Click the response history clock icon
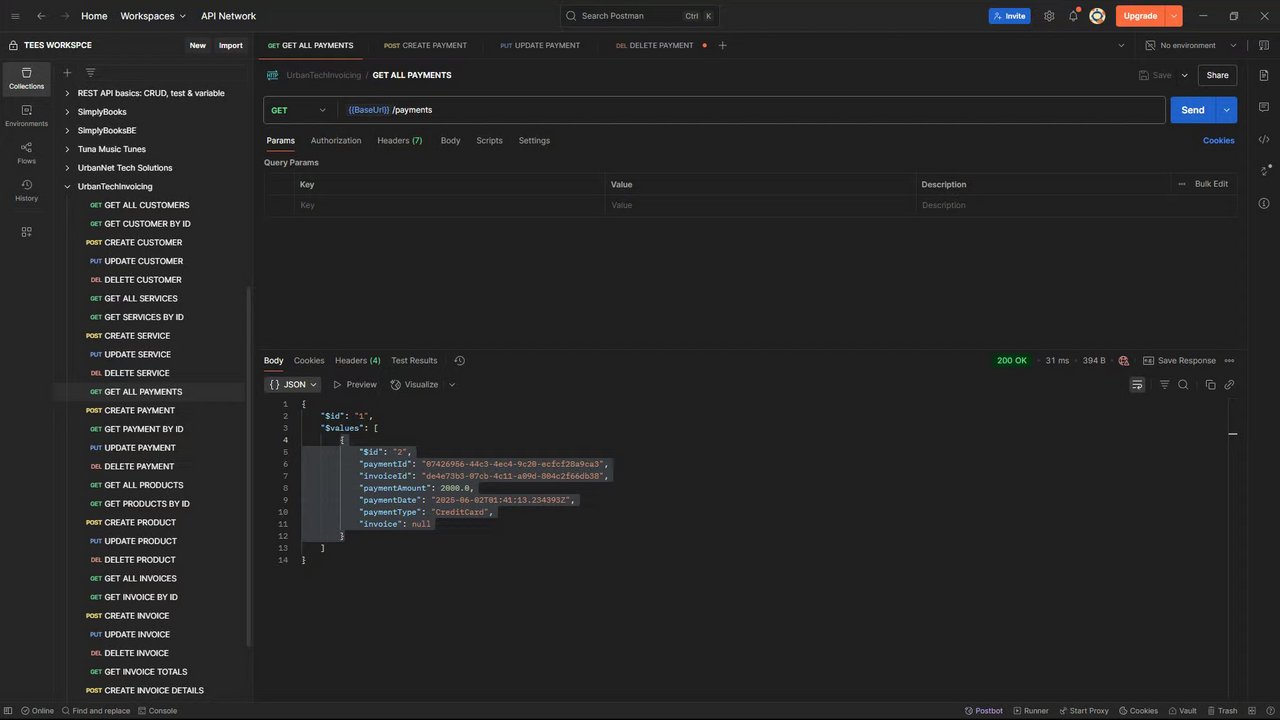This screenshot has width=1280, height=720. 459,361
